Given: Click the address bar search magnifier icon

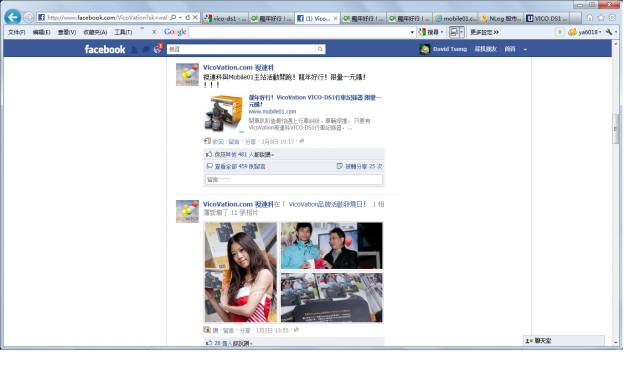Looking at the screenshot, I should 173,18.
